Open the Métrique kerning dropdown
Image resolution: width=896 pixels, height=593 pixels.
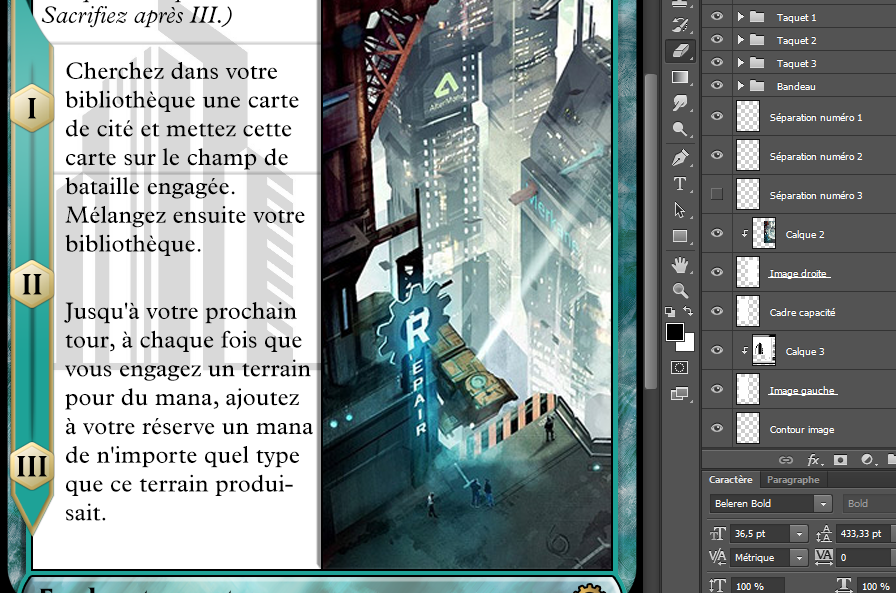pyautogui.click(x=799, y=557)
